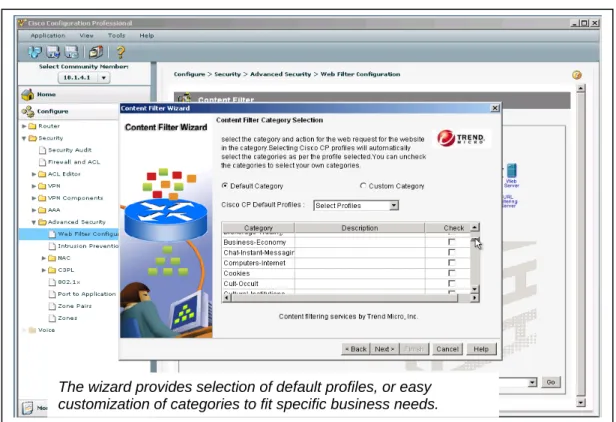Image resolution: width=616 pixels, height=422 pixels.
Task: Open the Tools menu
Action: pyautogui.click(x=116, y=36)
